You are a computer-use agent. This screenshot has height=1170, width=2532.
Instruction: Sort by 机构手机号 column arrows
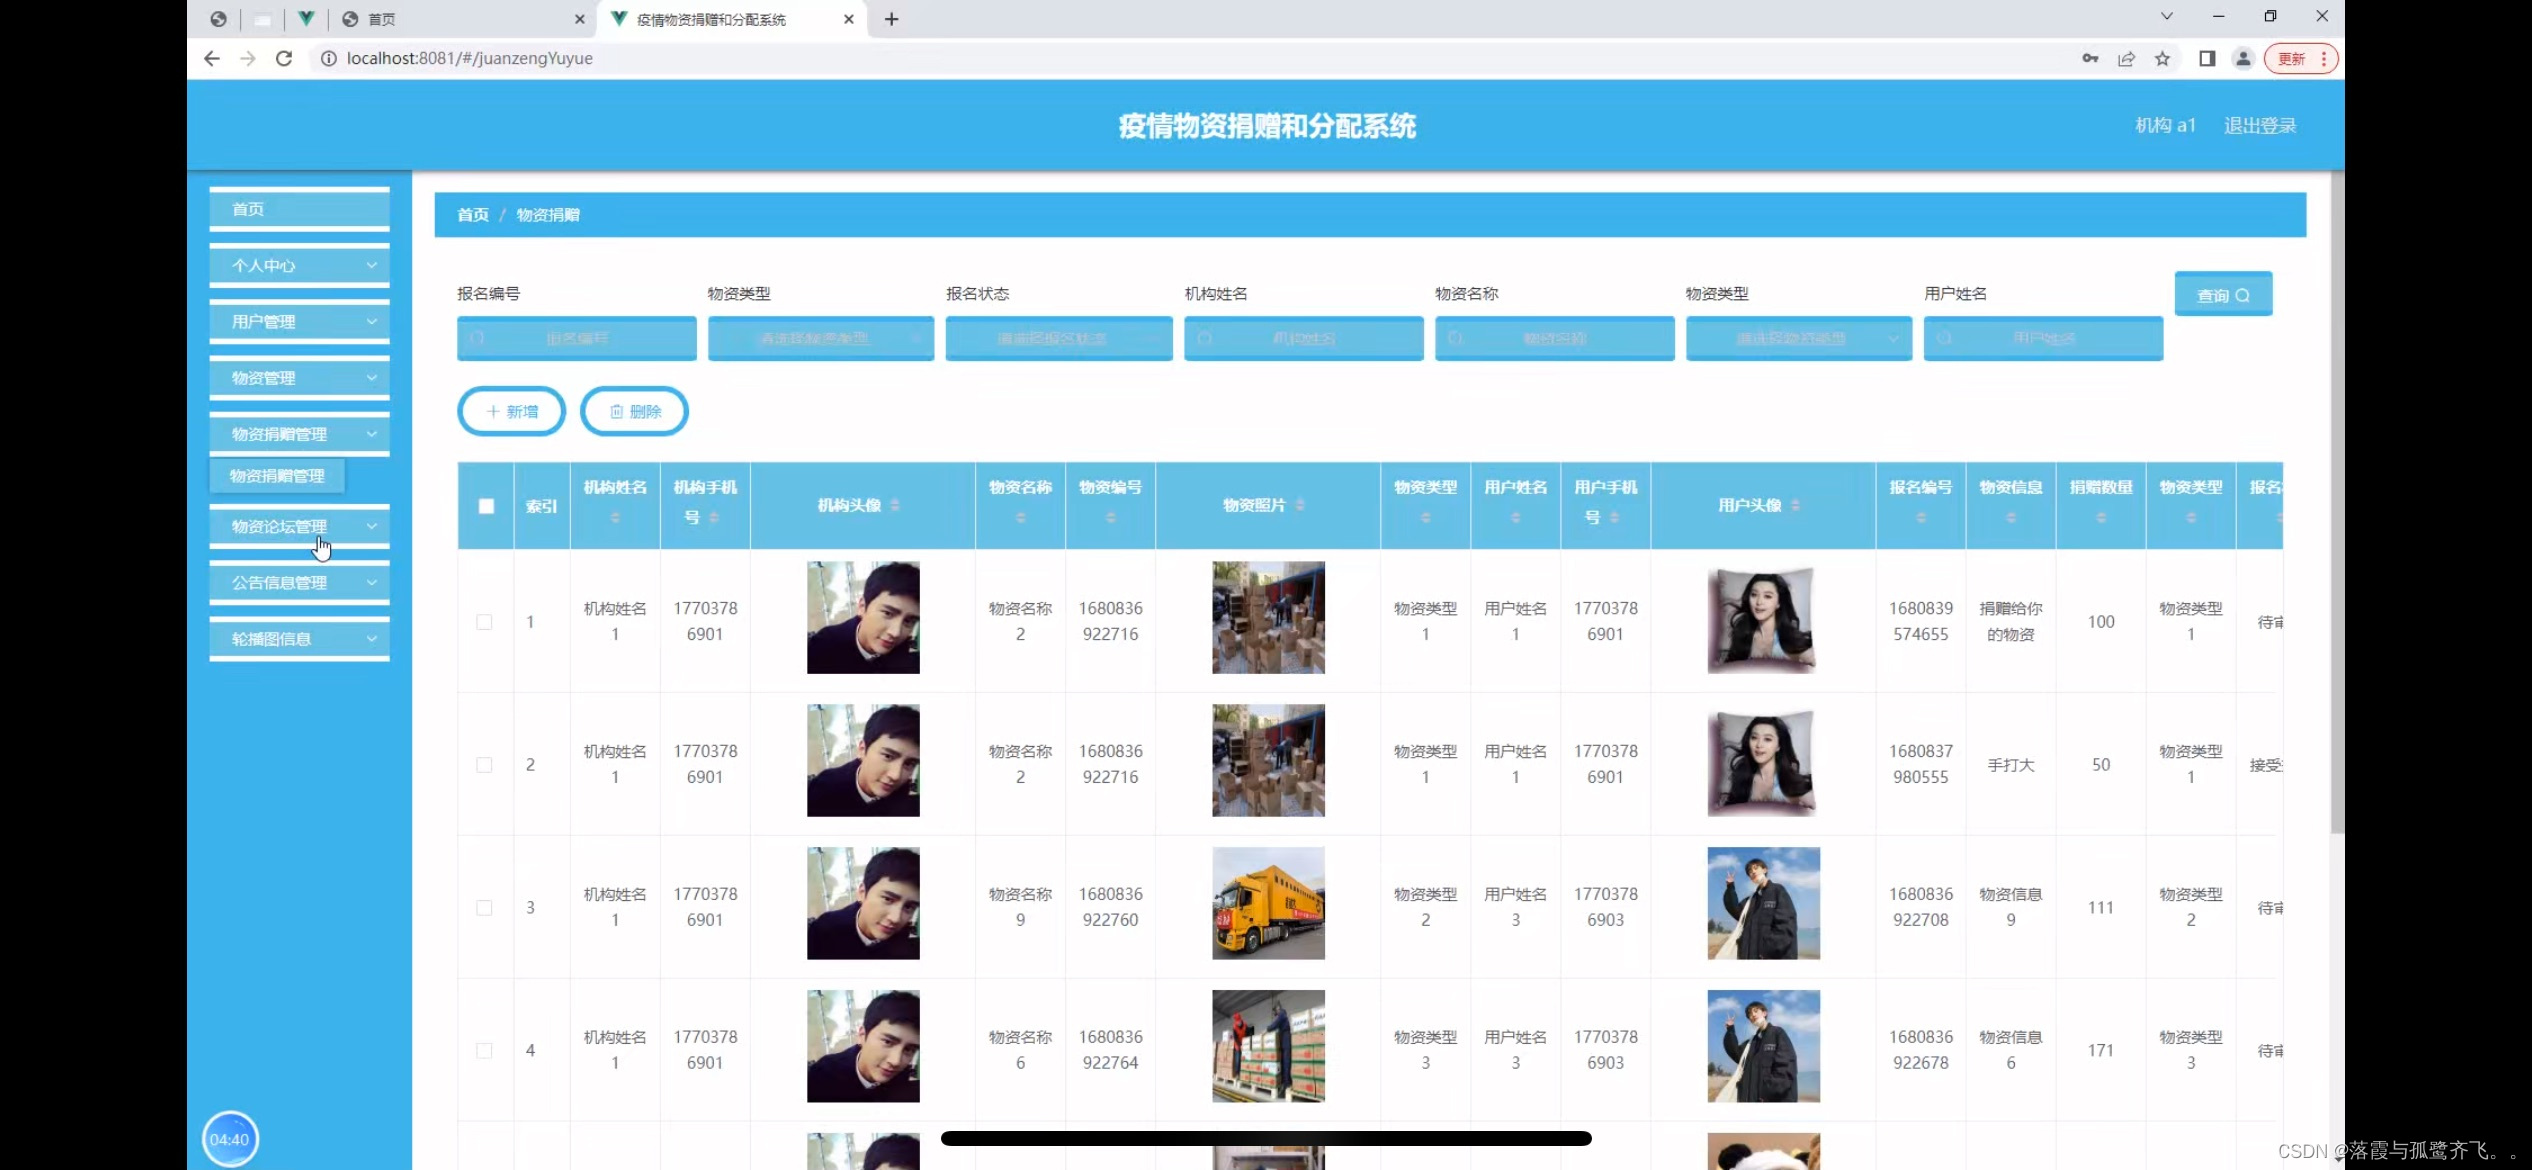tap(714, 518)
